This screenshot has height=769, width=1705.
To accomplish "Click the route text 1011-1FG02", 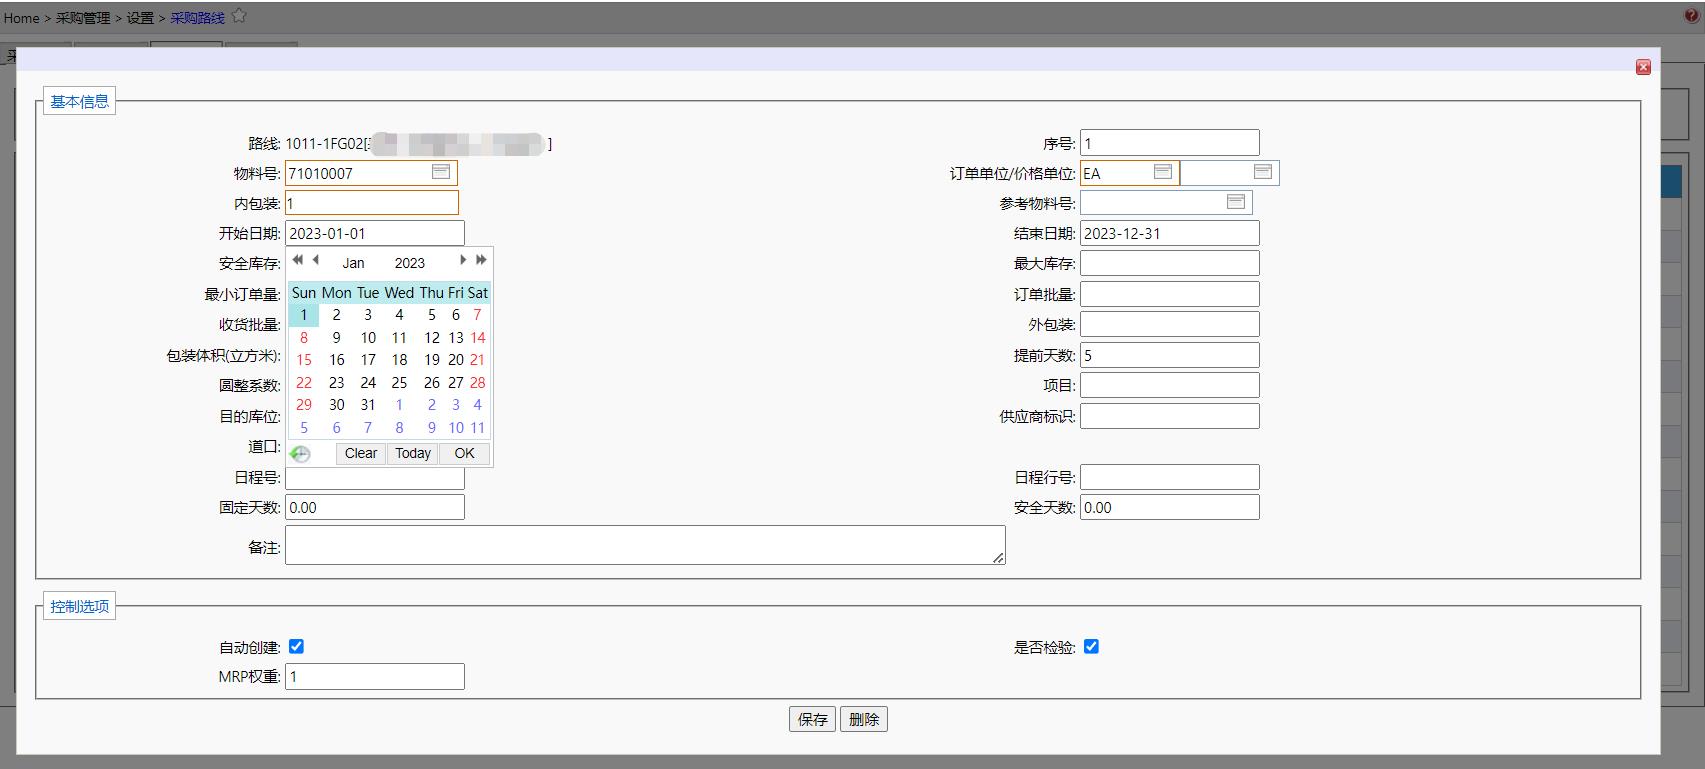I will pyautogui.click(x=324, y=143).
